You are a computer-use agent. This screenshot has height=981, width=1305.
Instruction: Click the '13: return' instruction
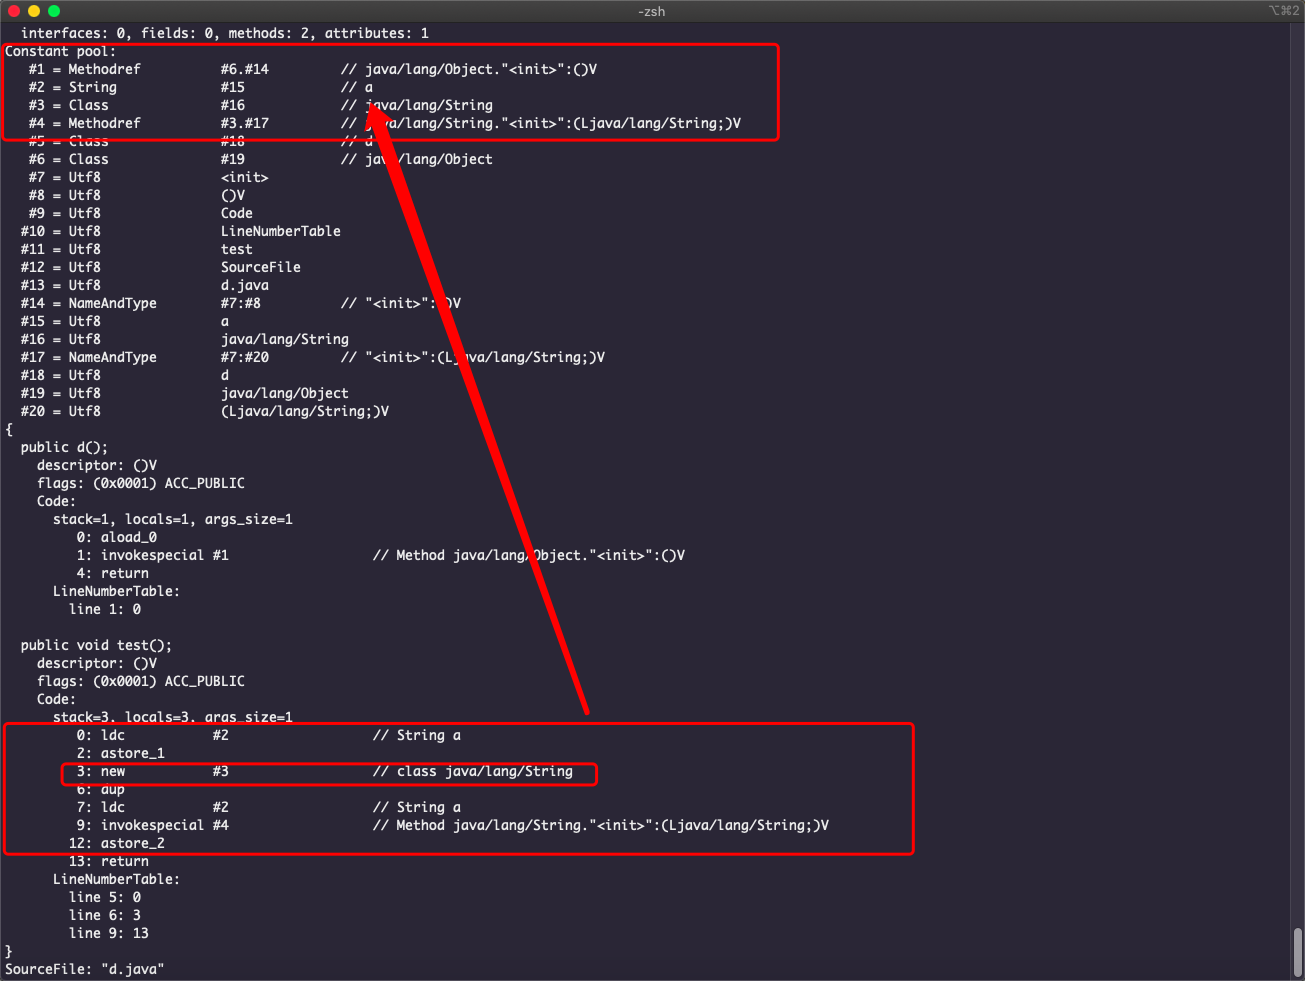tap(109, 861)
